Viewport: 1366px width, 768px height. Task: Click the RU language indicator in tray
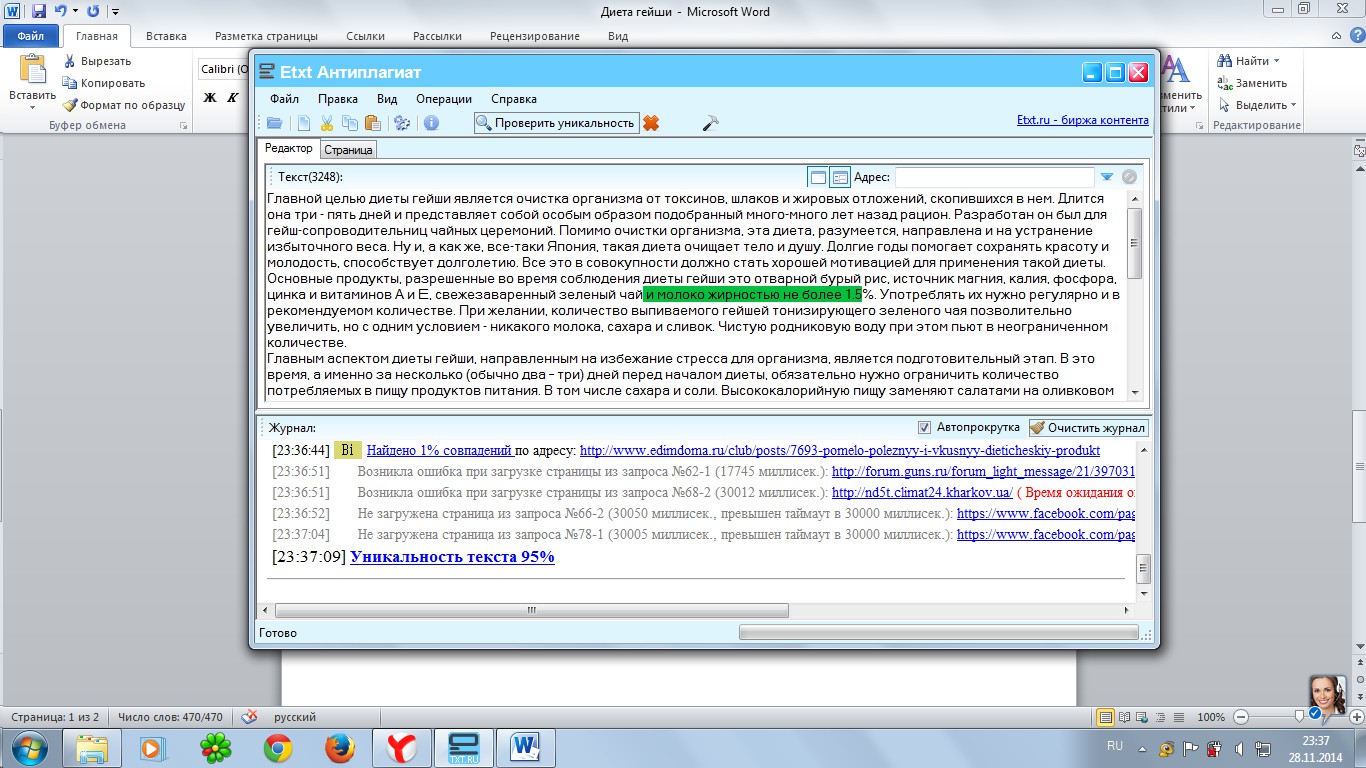tap(1115, 746)
